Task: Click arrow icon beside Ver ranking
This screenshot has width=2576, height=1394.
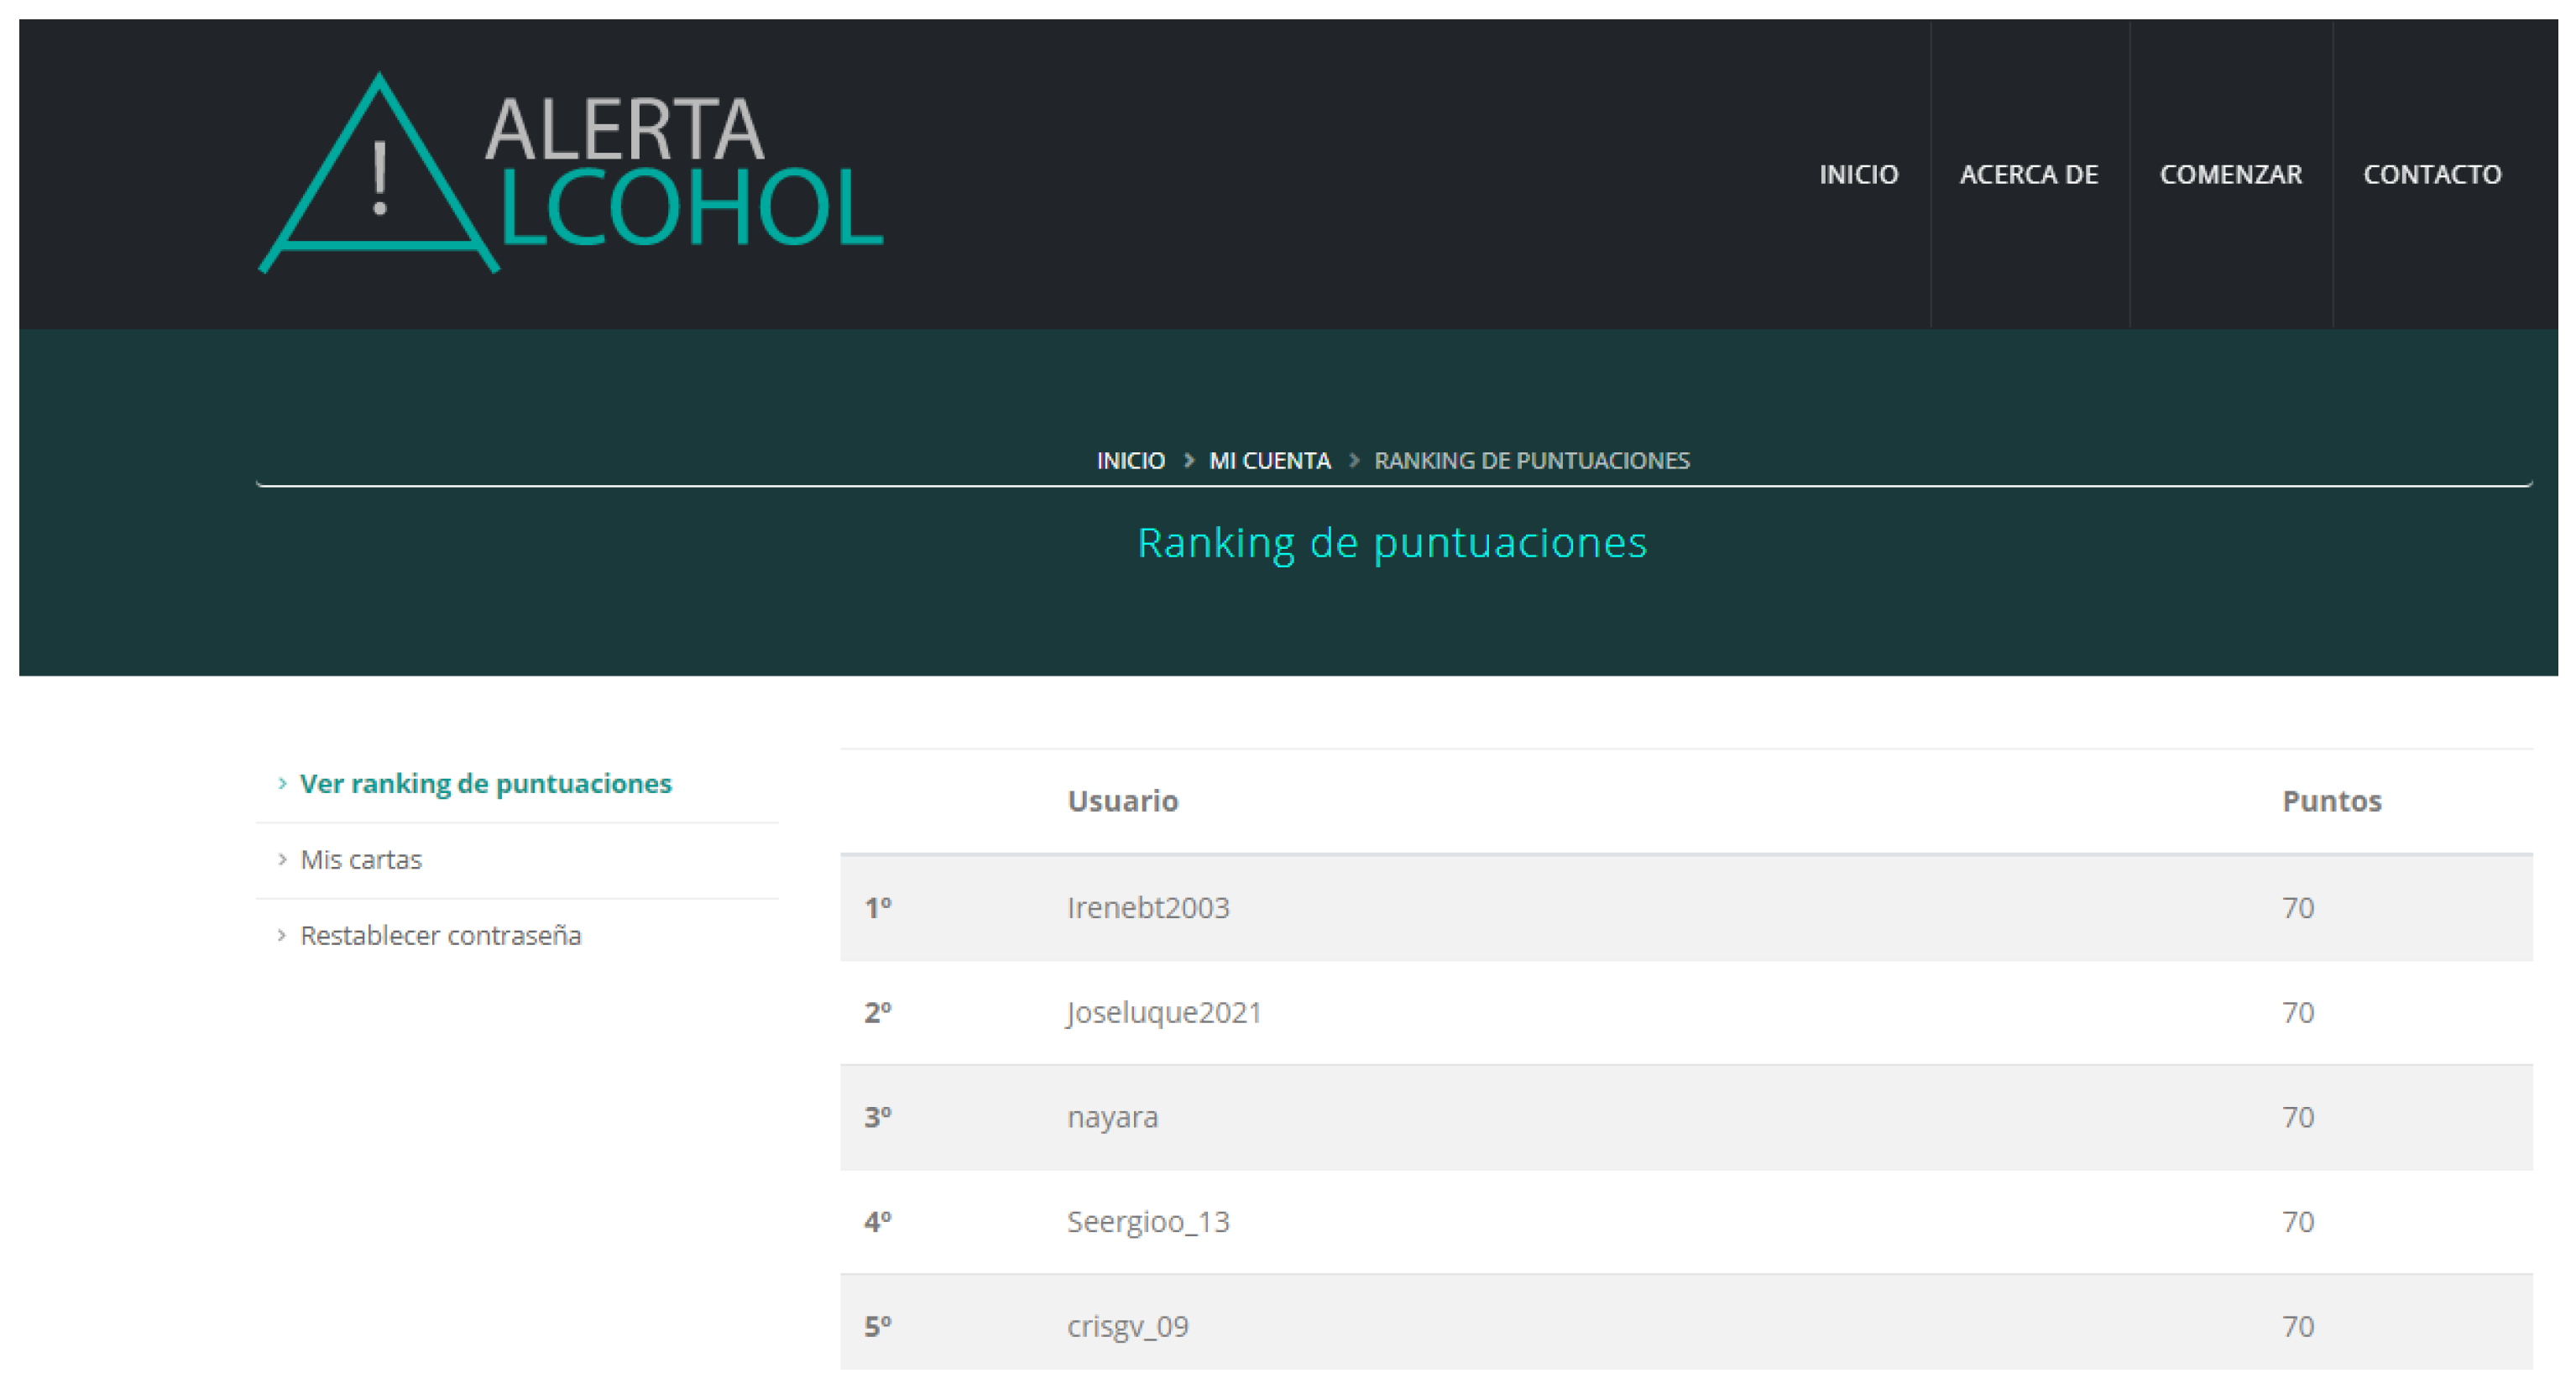Action: 282,783
